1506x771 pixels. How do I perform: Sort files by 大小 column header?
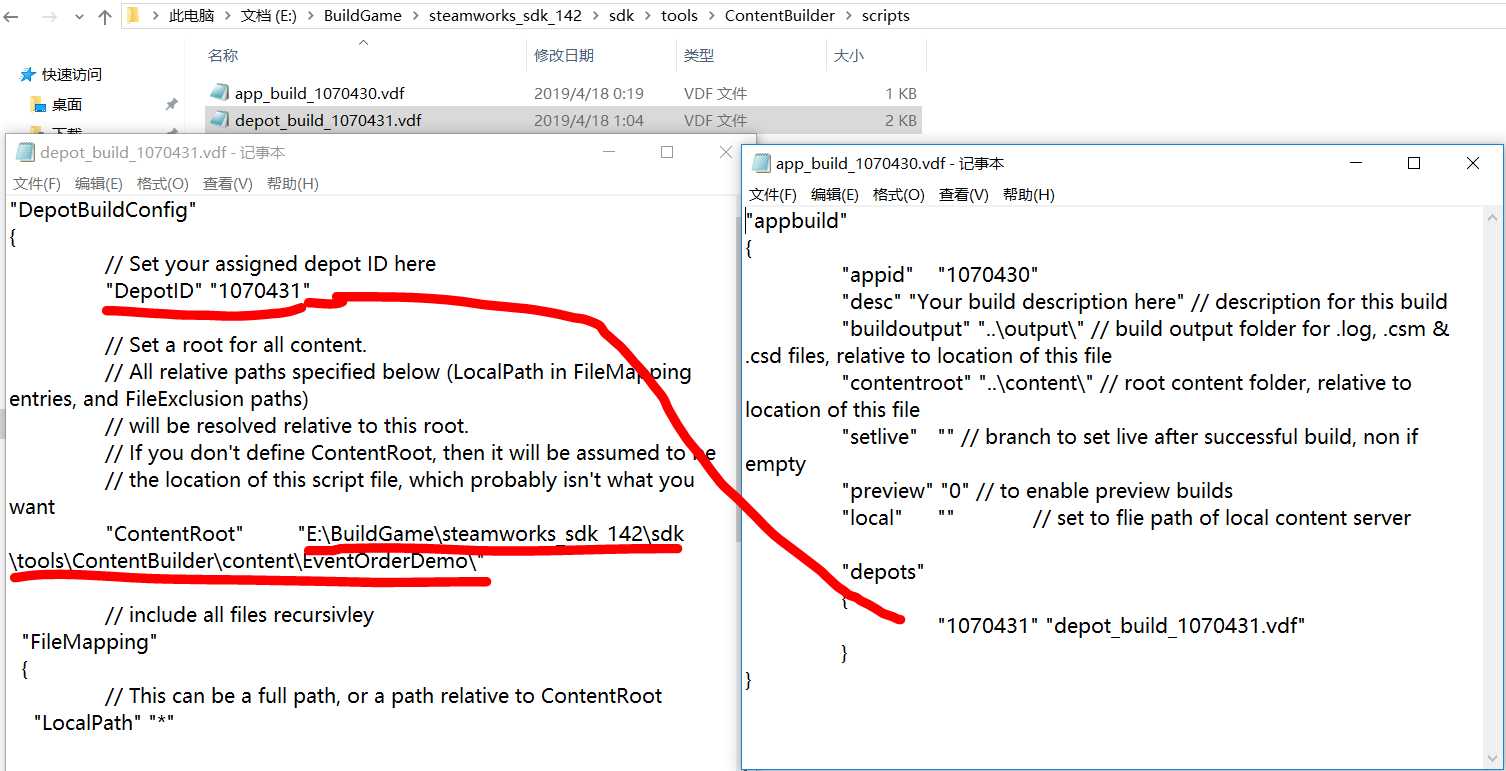[x=848, y=56]
